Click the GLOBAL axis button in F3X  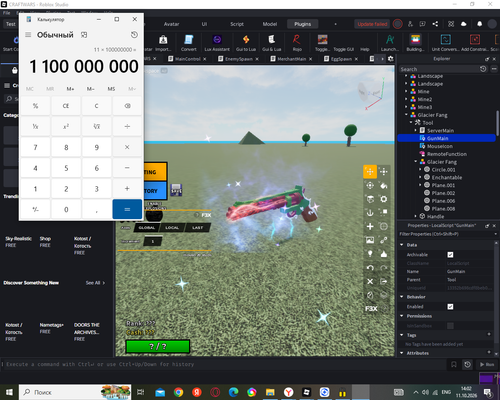147,228
